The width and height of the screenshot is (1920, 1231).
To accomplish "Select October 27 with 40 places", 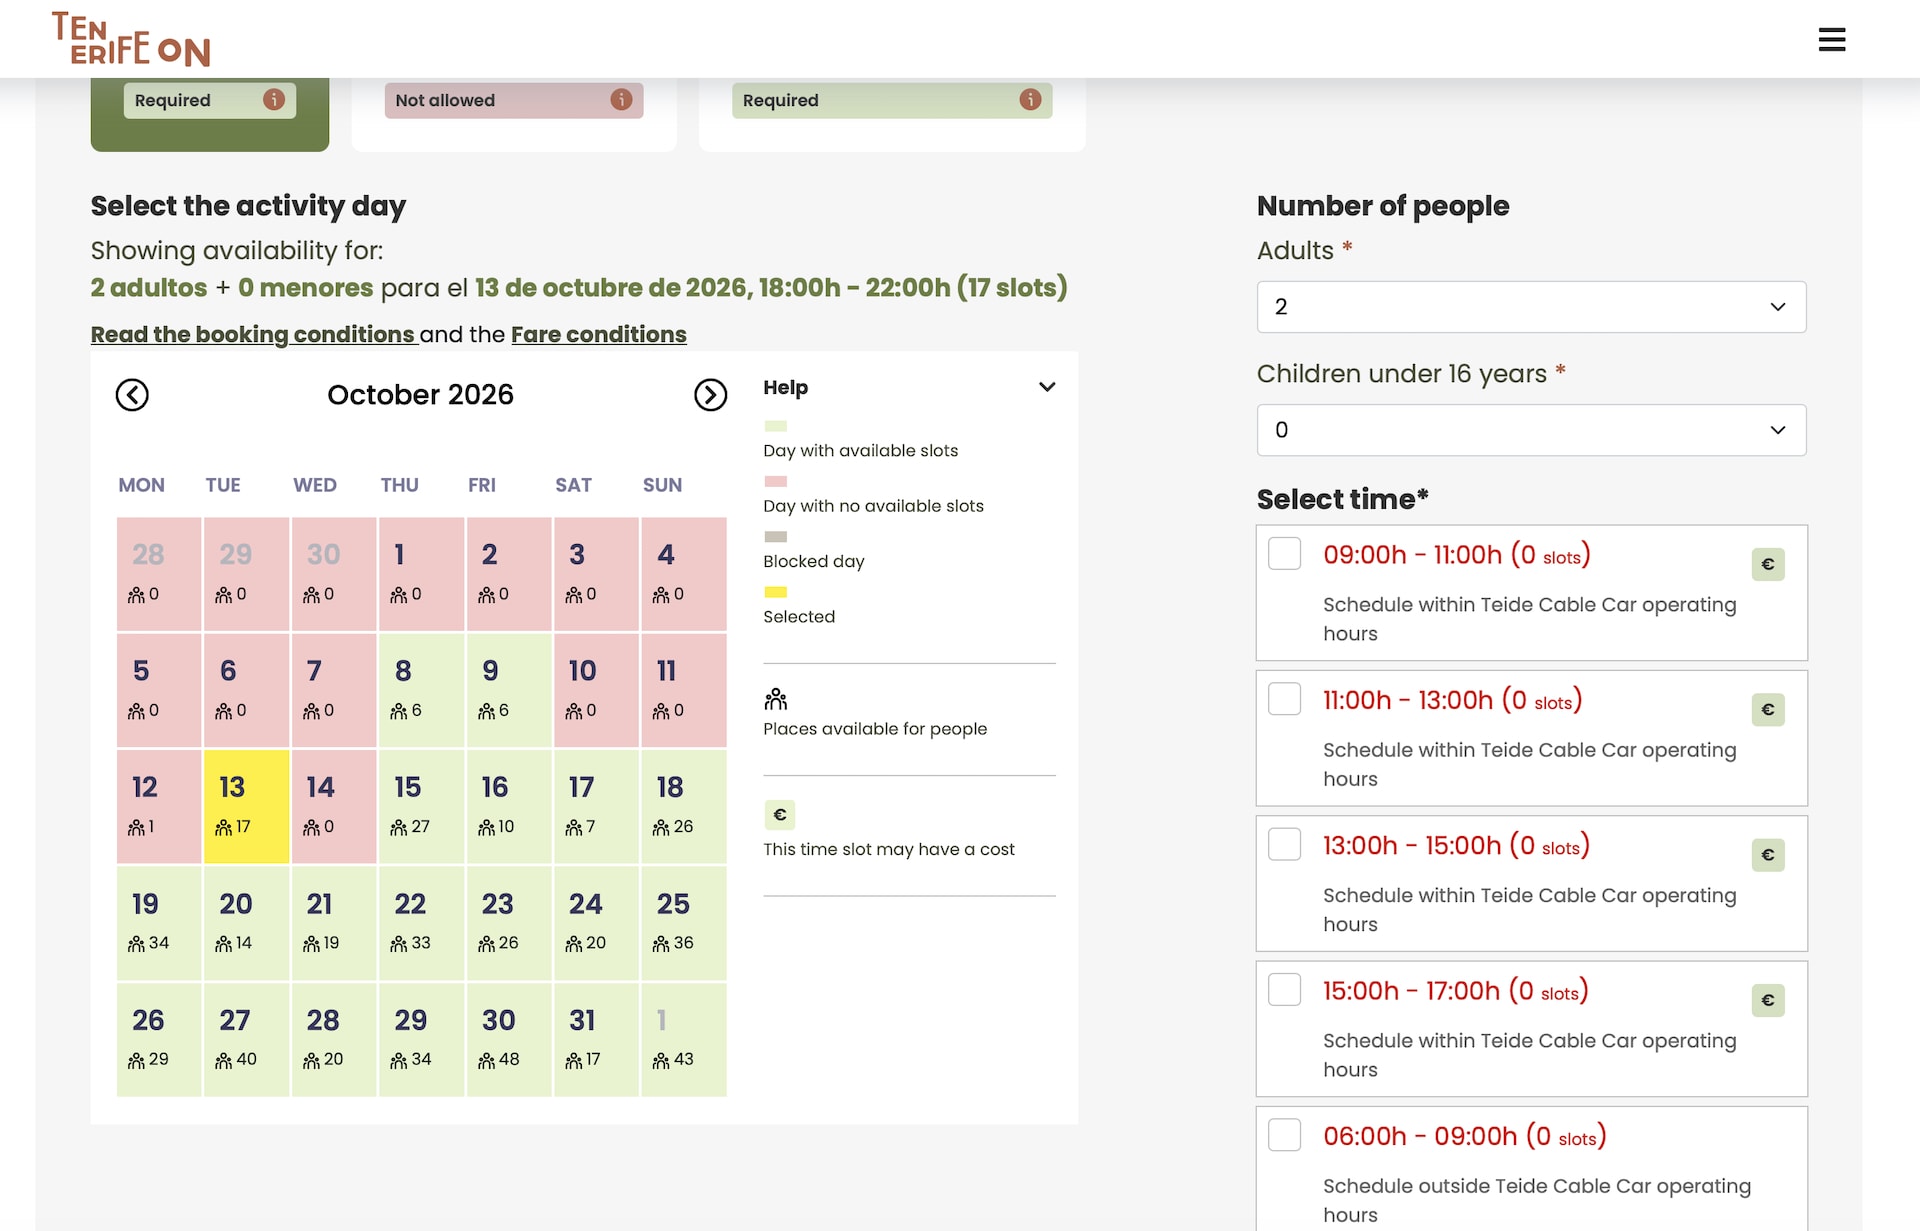I will coord(246,1039).
